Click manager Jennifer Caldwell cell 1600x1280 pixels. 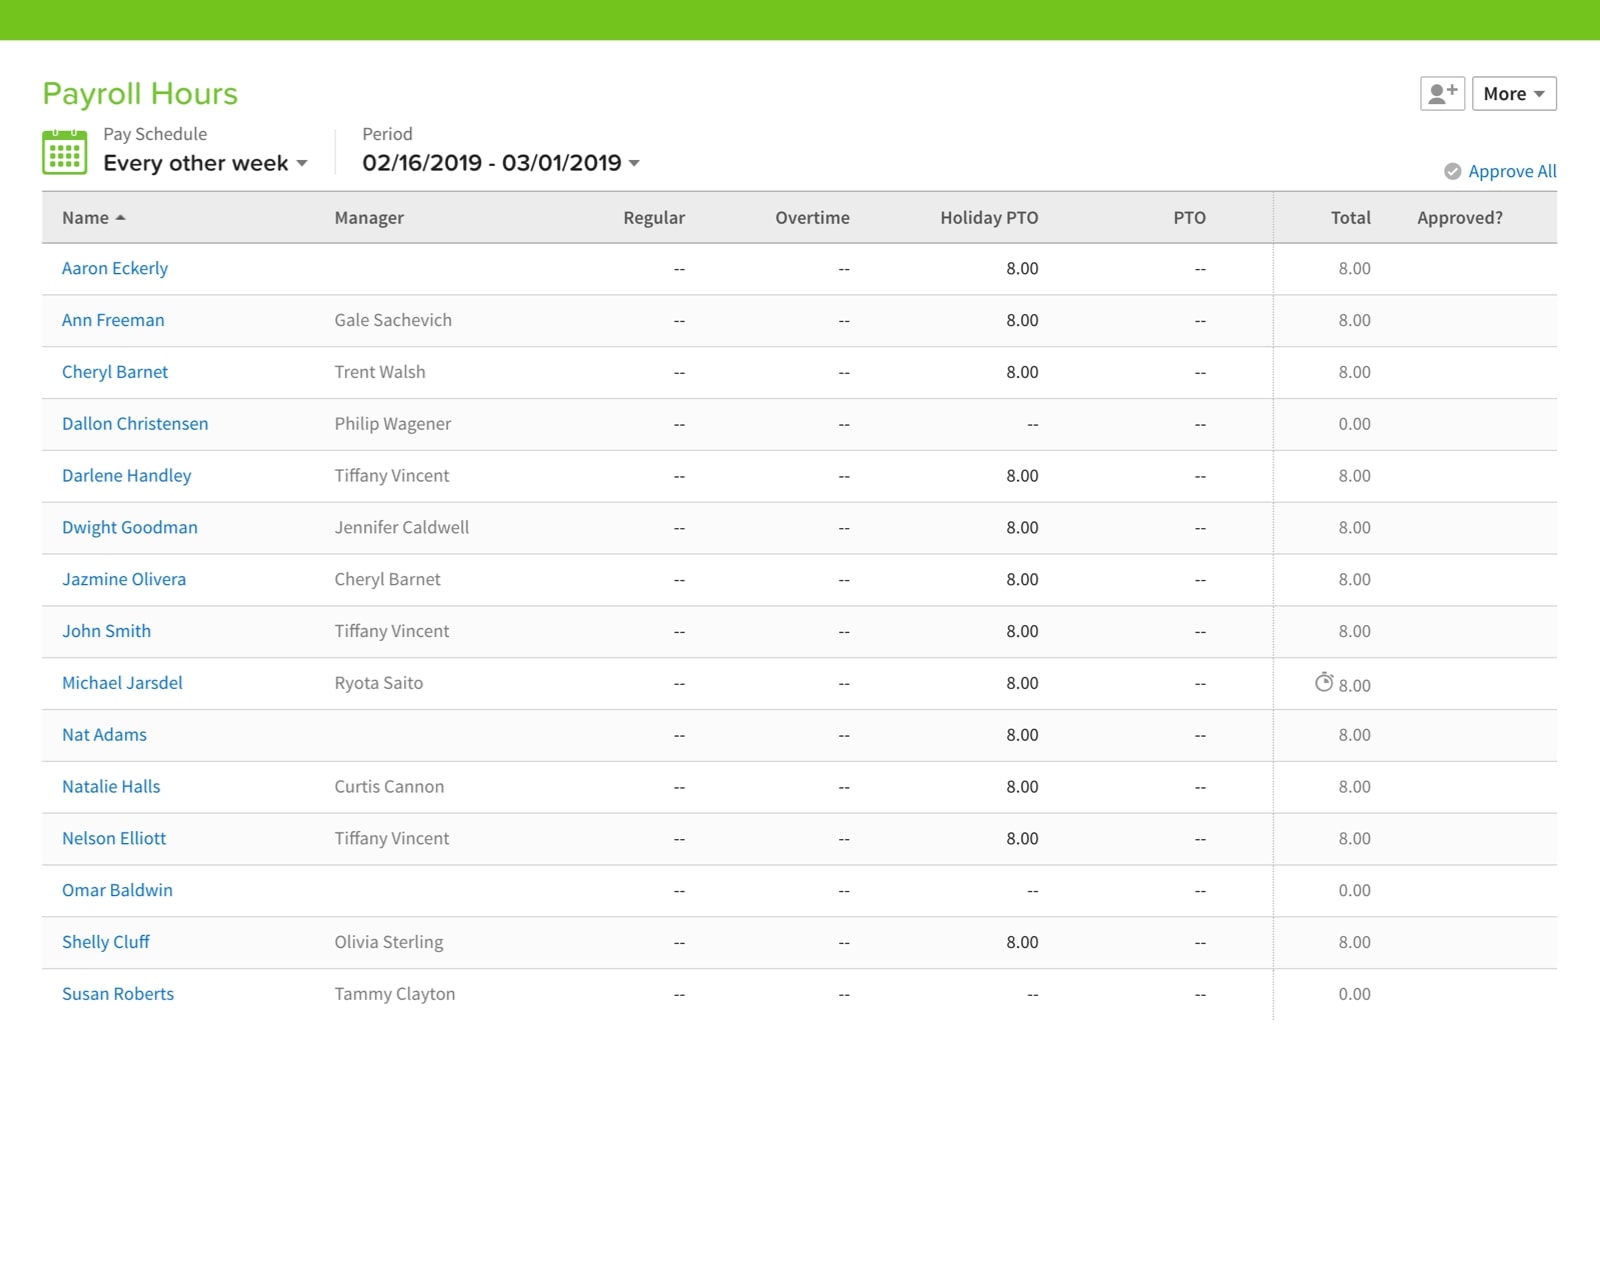tap(402, 528)
